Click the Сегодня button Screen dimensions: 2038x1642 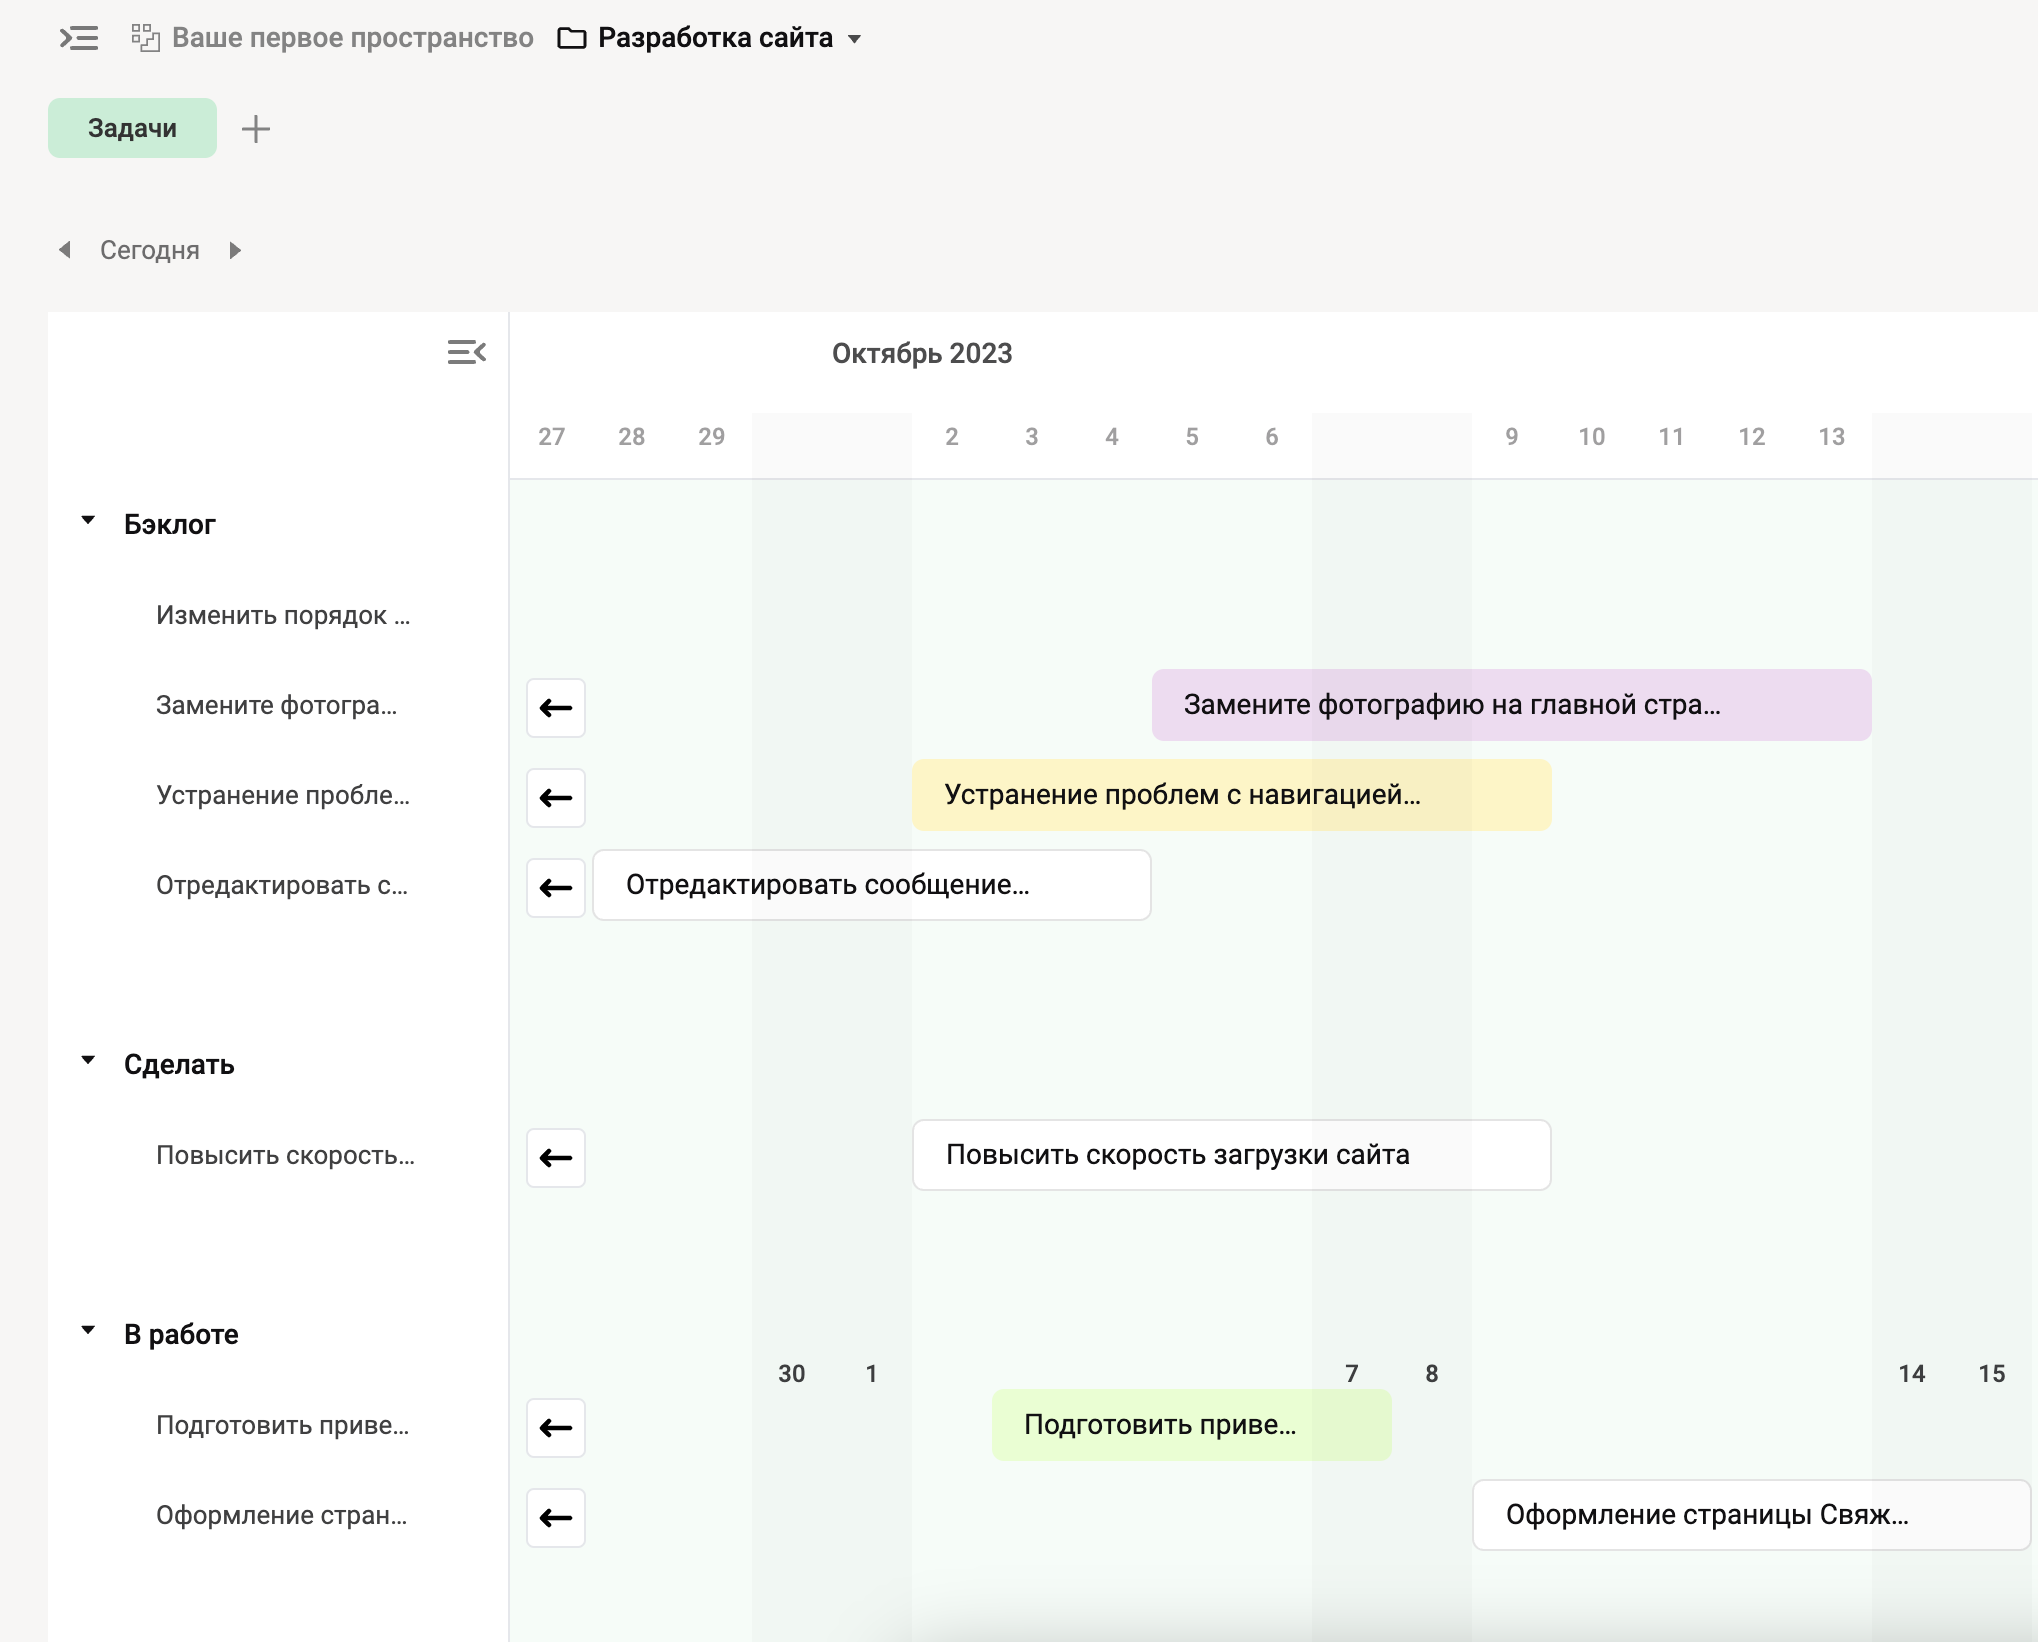(x=150, y=250)
